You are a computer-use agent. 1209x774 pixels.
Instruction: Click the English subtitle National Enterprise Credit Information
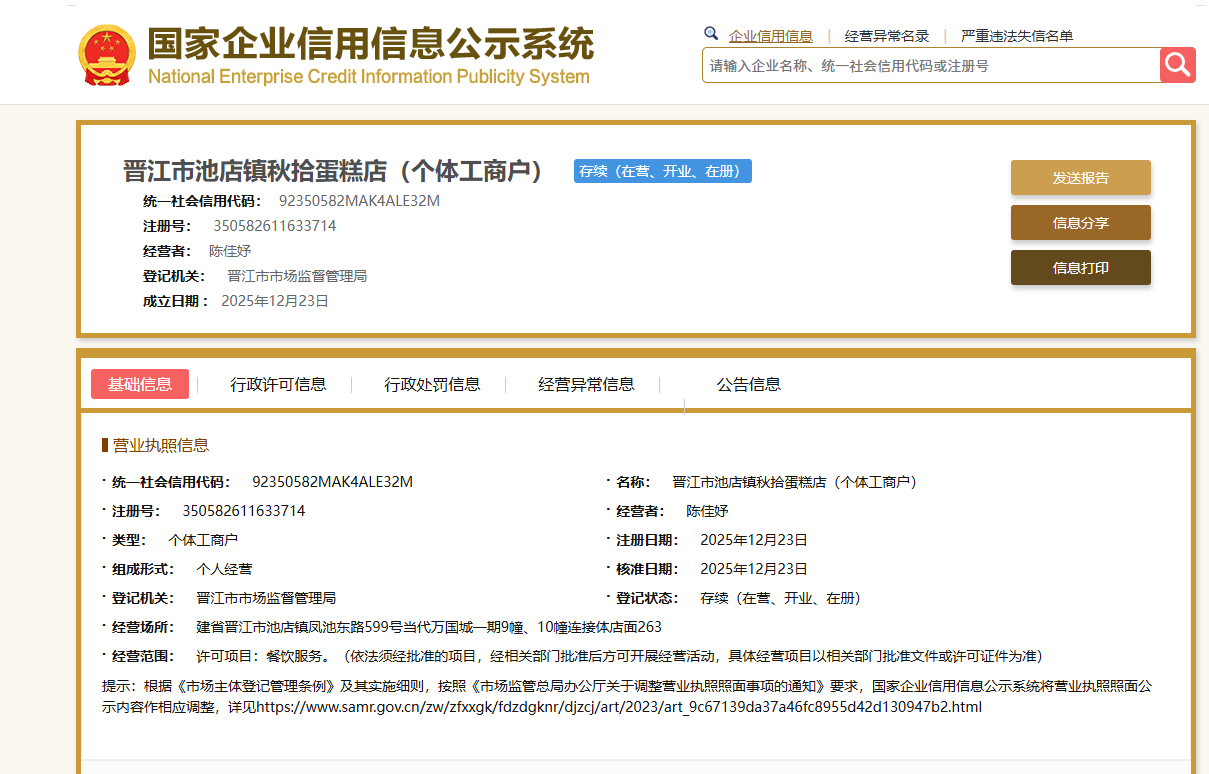click(x=369, y=77)
